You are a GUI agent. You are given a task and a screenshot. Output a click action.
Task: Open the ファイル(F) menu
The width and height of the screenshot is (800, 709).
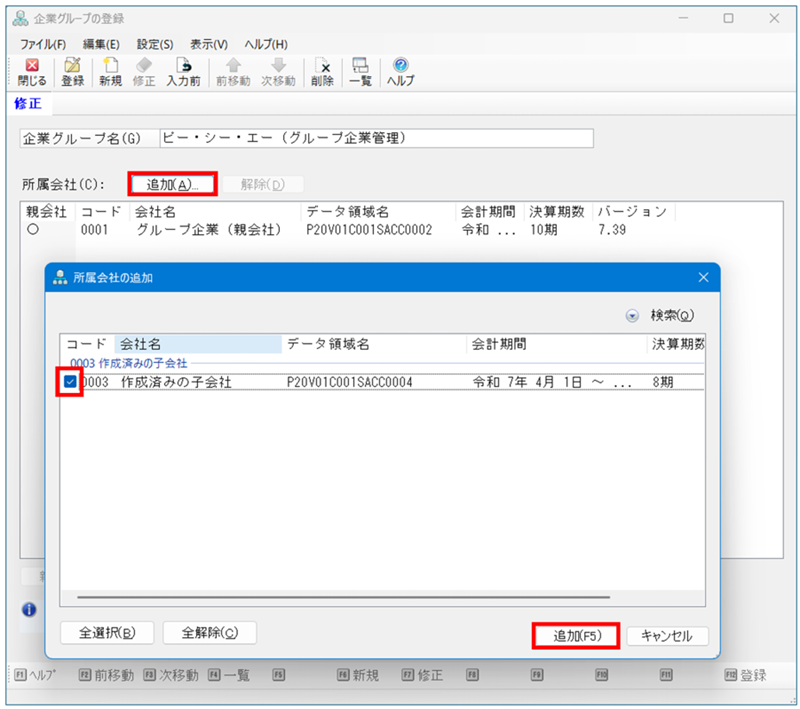(x=43, y=44)
